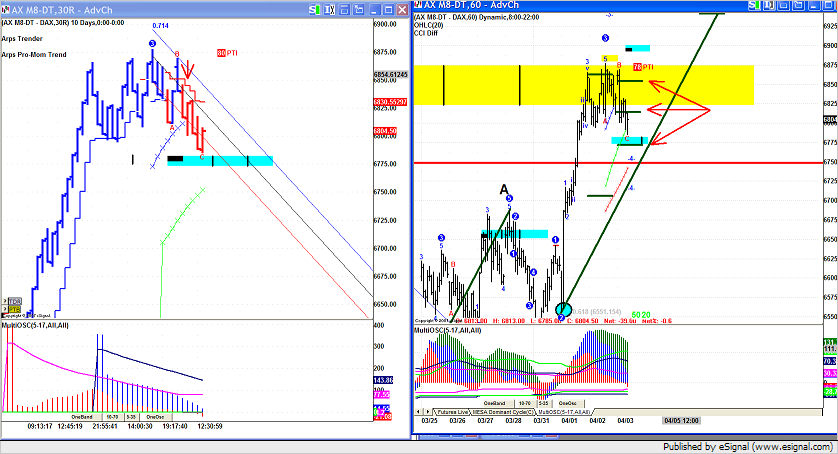Click the large yellow highlighted price zone
The width and height of the screenshot is (838, 454).
tap(500, 85)
